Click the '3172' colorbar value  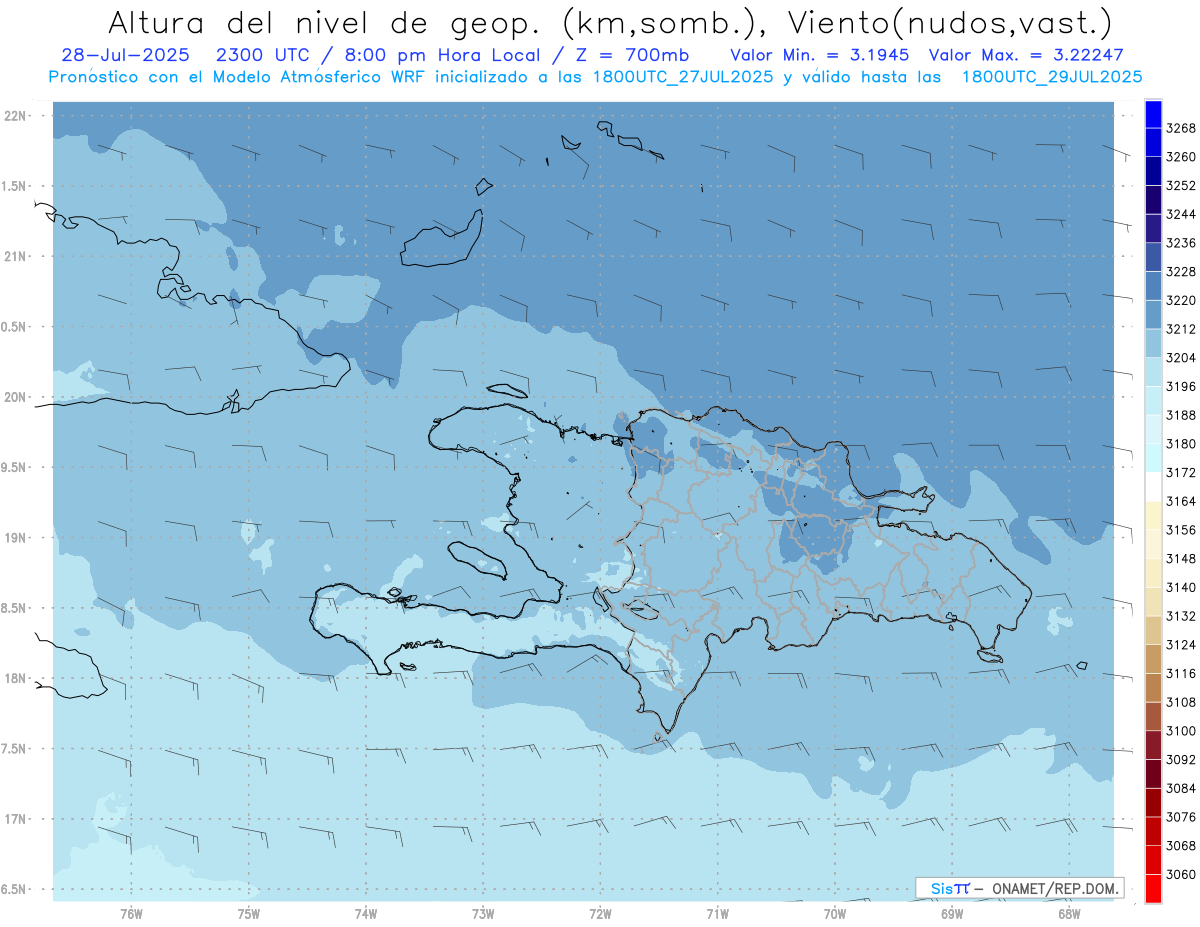pos(1180,472)
